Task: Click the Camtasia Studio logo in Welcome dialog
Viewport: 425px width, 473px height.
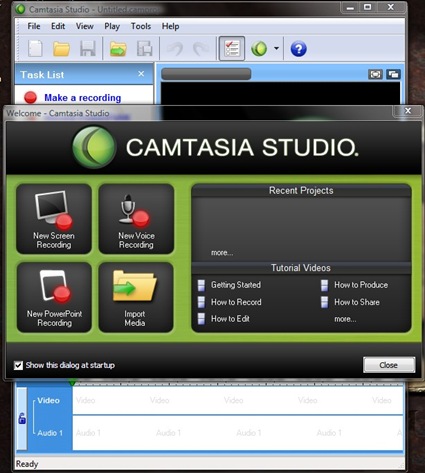Action: tap(94, 147)
